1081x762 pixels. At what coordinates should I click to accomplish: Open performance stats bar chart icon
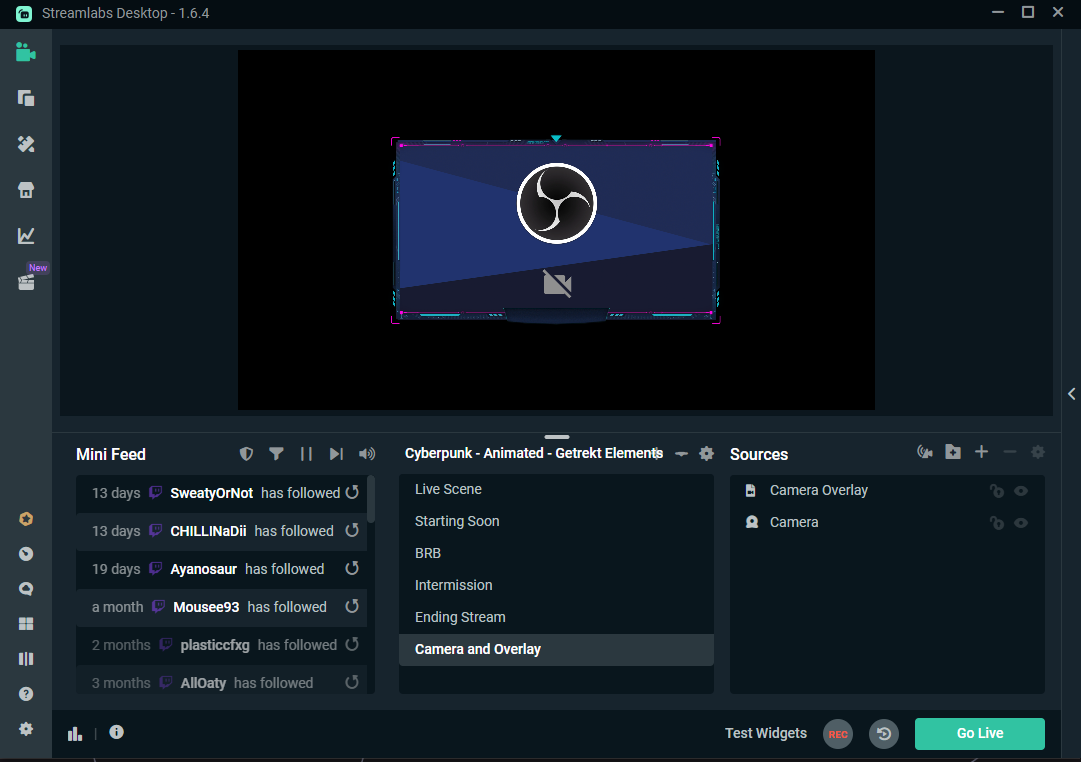click(75, 733)
